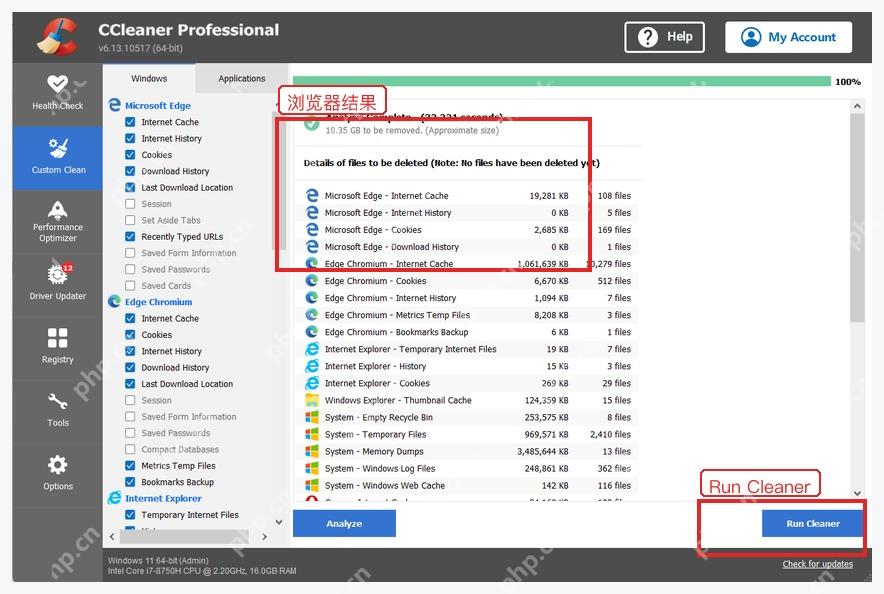Click the Edge Chromium Session checkbox
Screen dimensions: 884x594
[130, 400]
